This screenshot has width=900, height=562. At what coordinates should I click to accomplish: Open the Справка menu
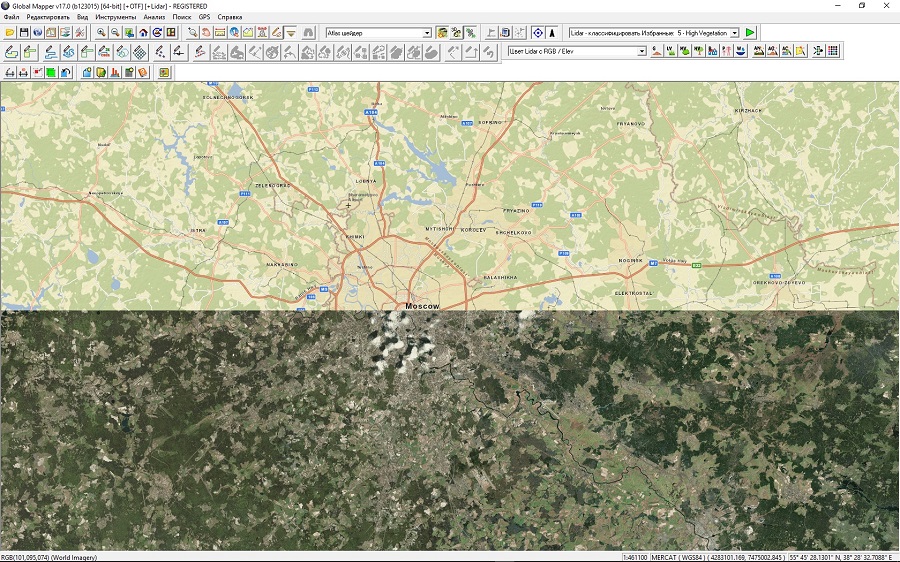point(229,17)
